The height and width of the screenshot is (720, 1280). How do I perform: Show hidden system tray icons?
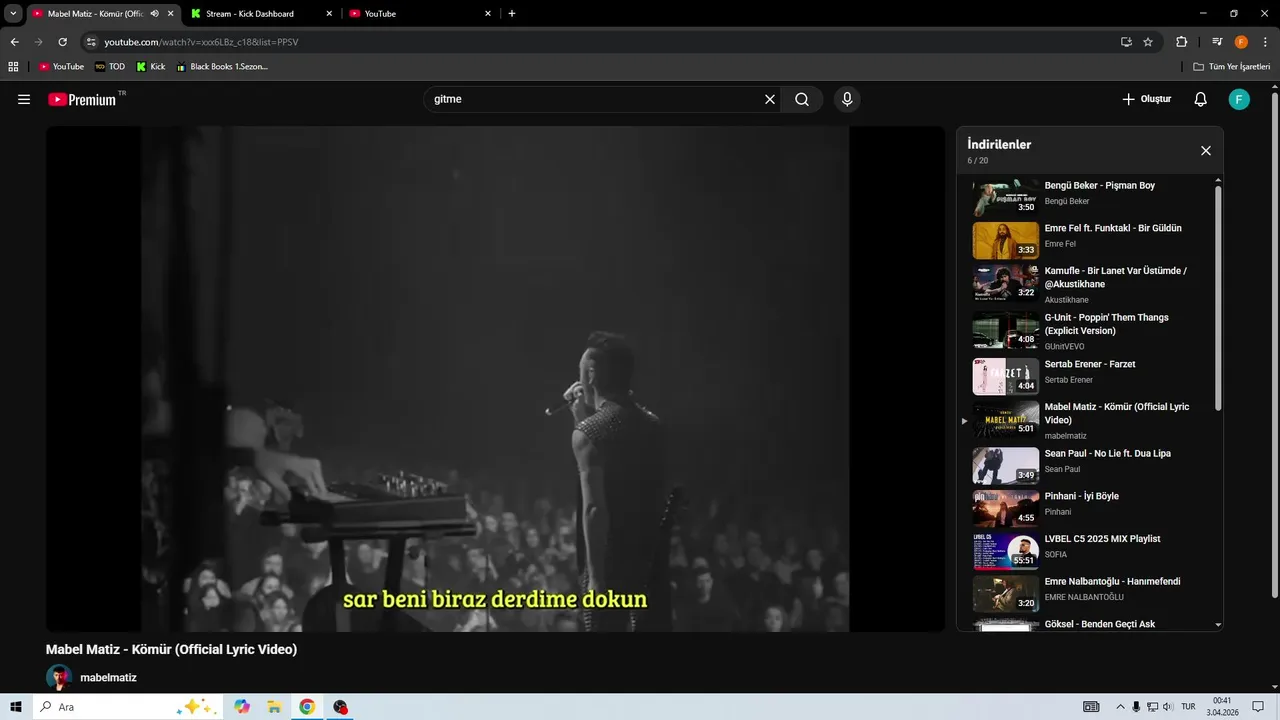coord(1120,707)
